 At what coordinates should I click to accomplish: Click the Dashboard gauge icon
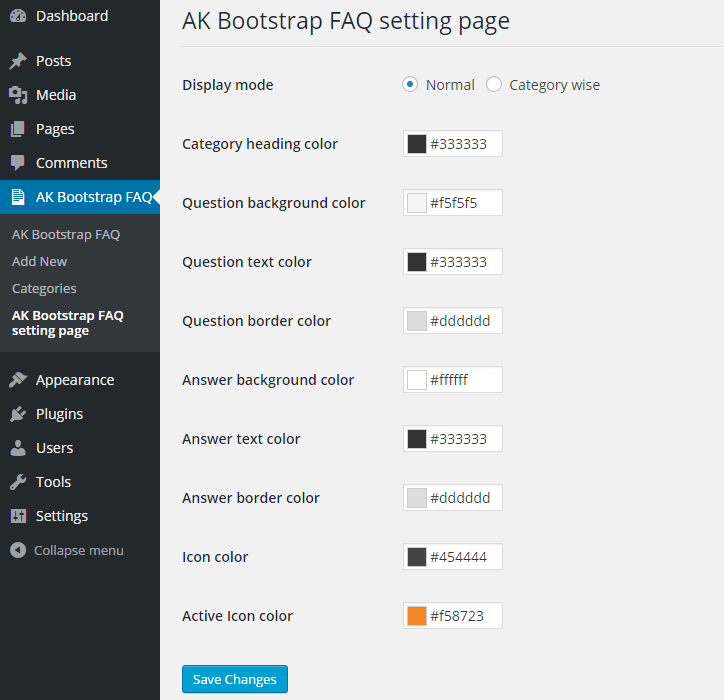tap(18, 16)
